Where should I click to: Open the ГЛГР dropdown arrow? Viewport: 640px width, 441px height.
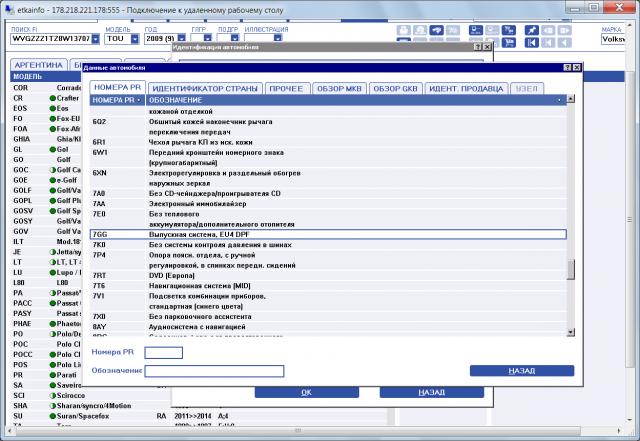tap(207, 38)
